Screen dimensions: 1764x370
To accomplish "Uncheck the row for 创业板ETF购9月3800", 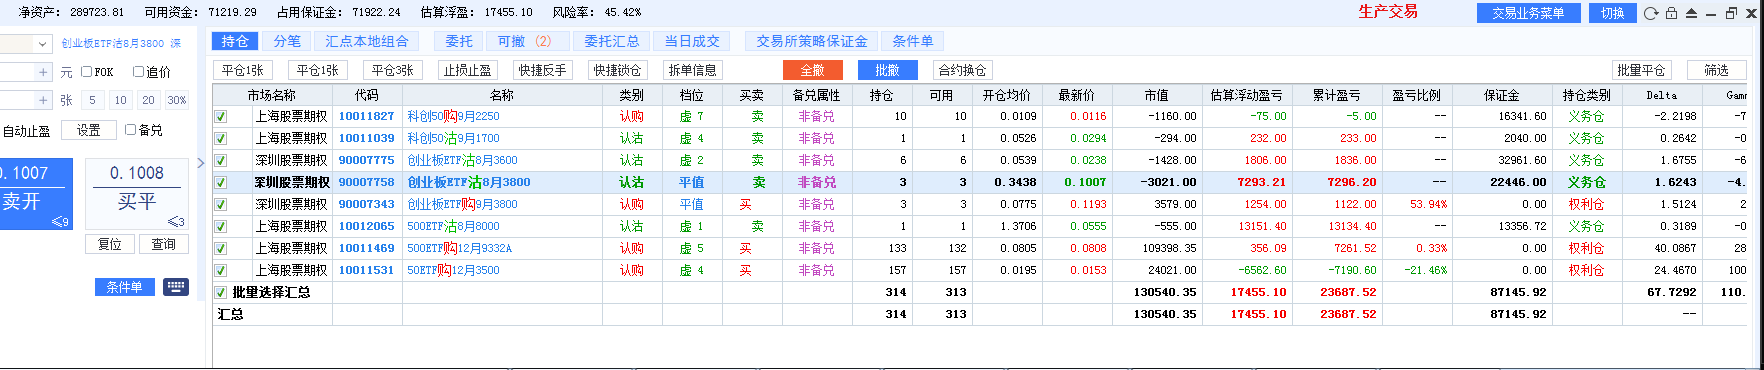I will pyautogui.click(x=221, y=204).
